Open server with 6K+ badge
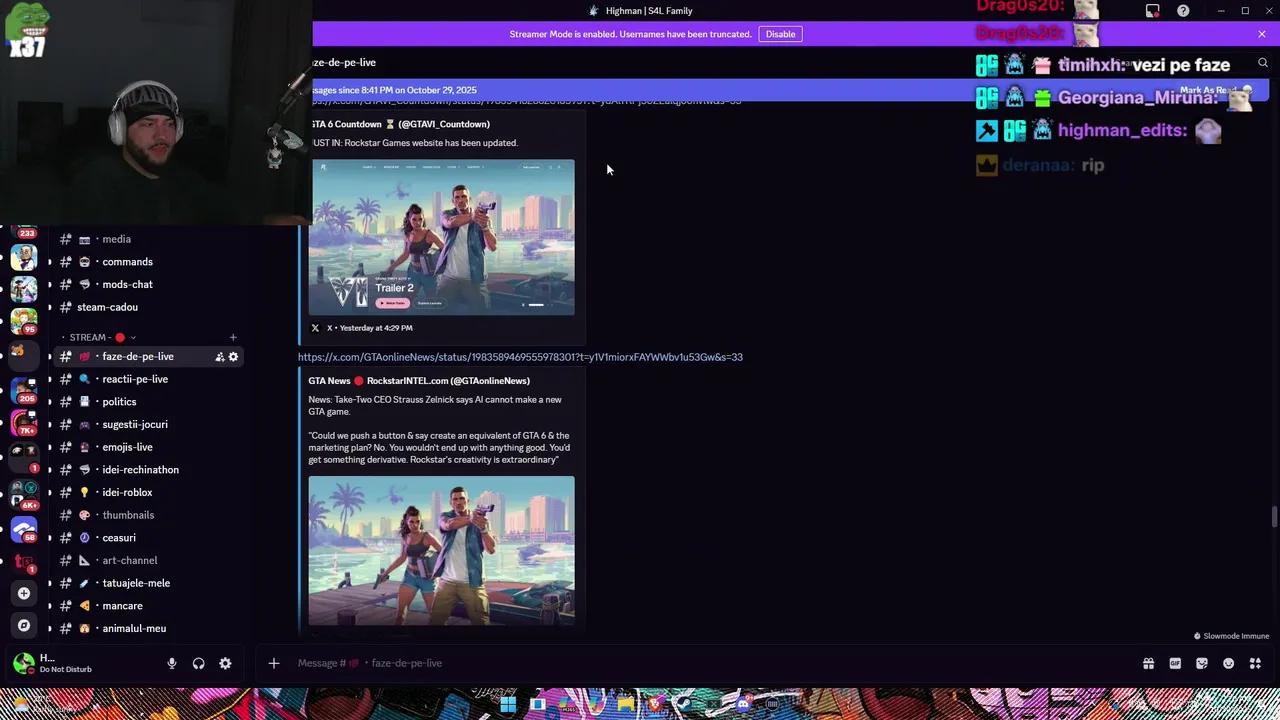Screen dimensions: 1280x720 (24, 495)
